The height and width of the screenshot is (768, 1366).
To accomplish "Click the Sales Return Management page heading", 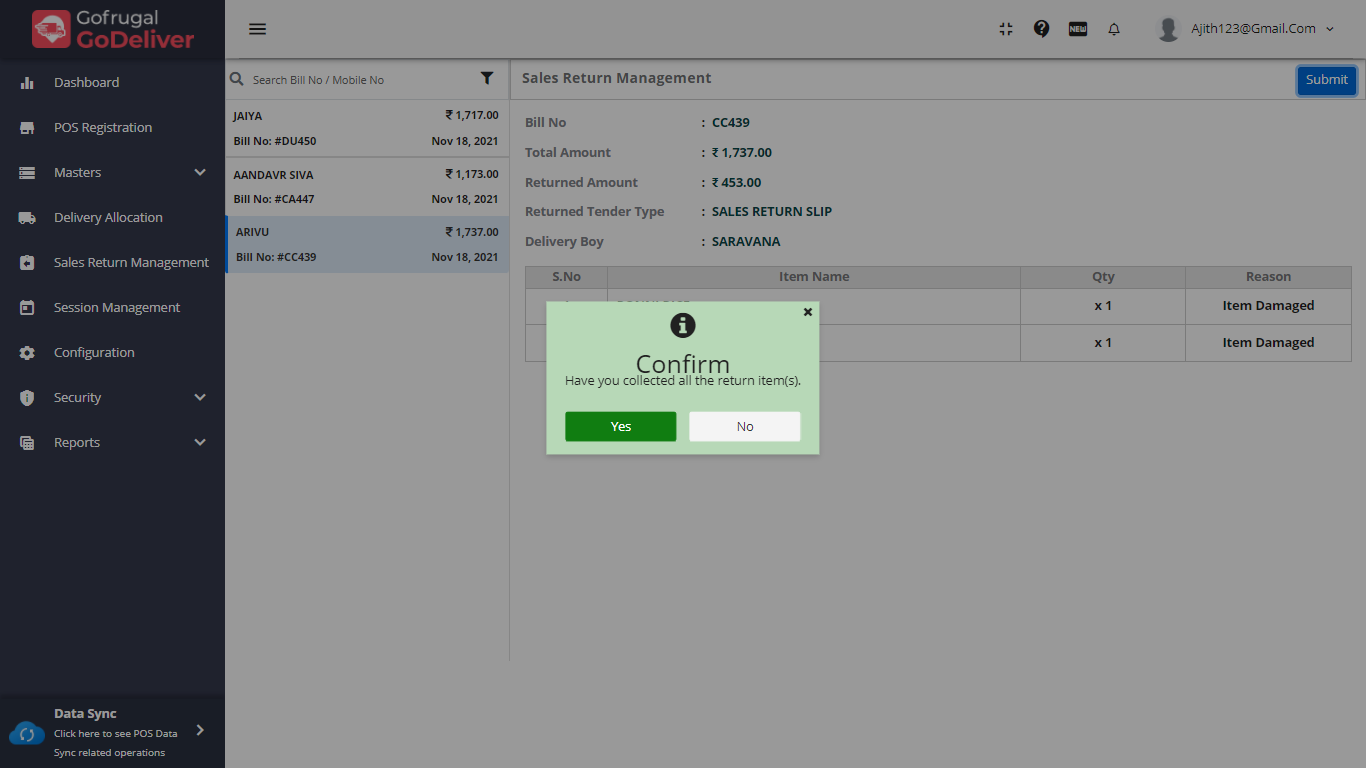I will coord(617,78).
